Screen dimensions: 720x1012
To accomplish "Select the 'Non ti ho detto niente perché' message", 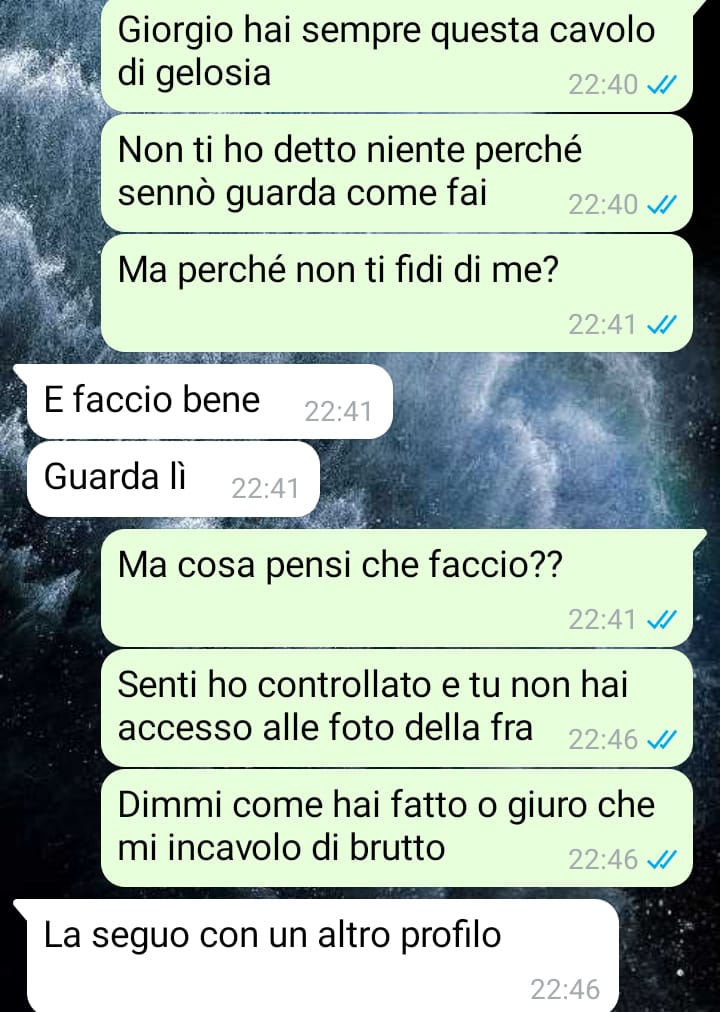I will [x=397, y=173].
